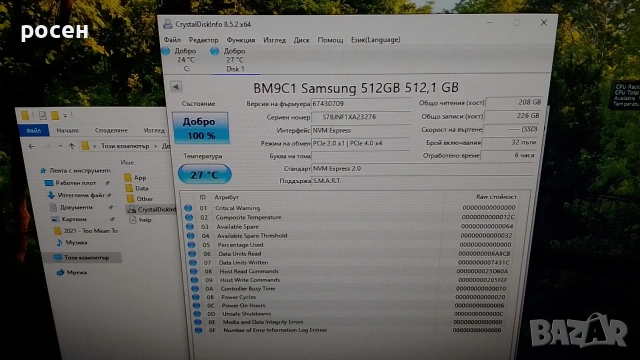Click Този компютър in Explorer address bar
Viewport: 640px width, 360px height.
[x=125, y=146]
